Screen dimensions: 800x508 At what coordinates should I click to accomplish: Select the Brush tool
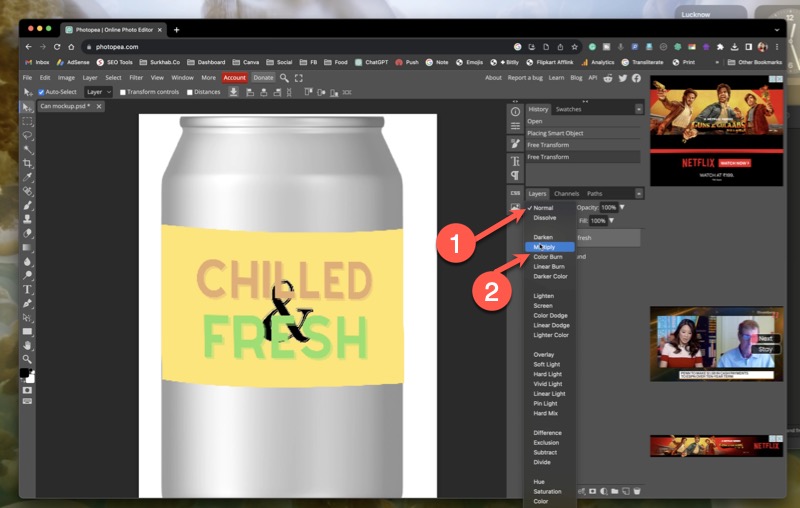point(28,205)
